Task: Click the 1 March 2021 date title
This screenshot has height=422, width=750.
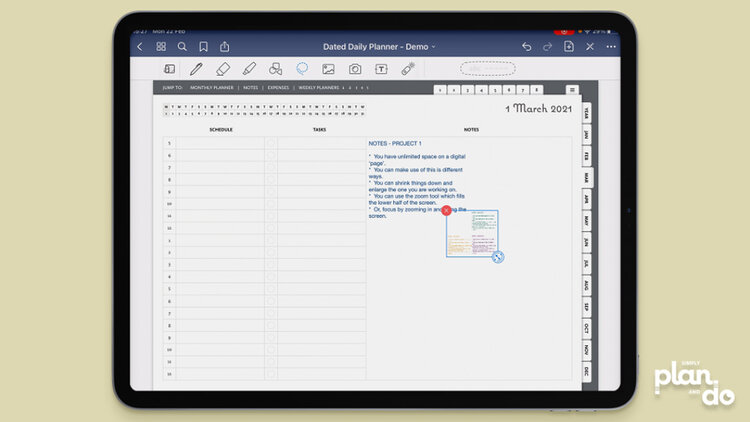Action: tap(539, 109)
